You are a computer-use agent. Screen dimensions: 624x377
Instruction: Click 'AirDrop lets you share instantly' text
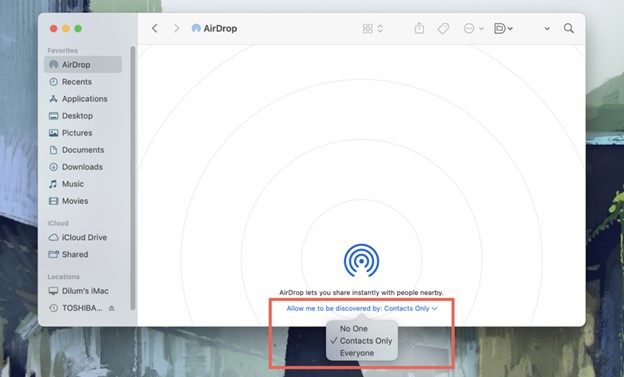point(361,293)
